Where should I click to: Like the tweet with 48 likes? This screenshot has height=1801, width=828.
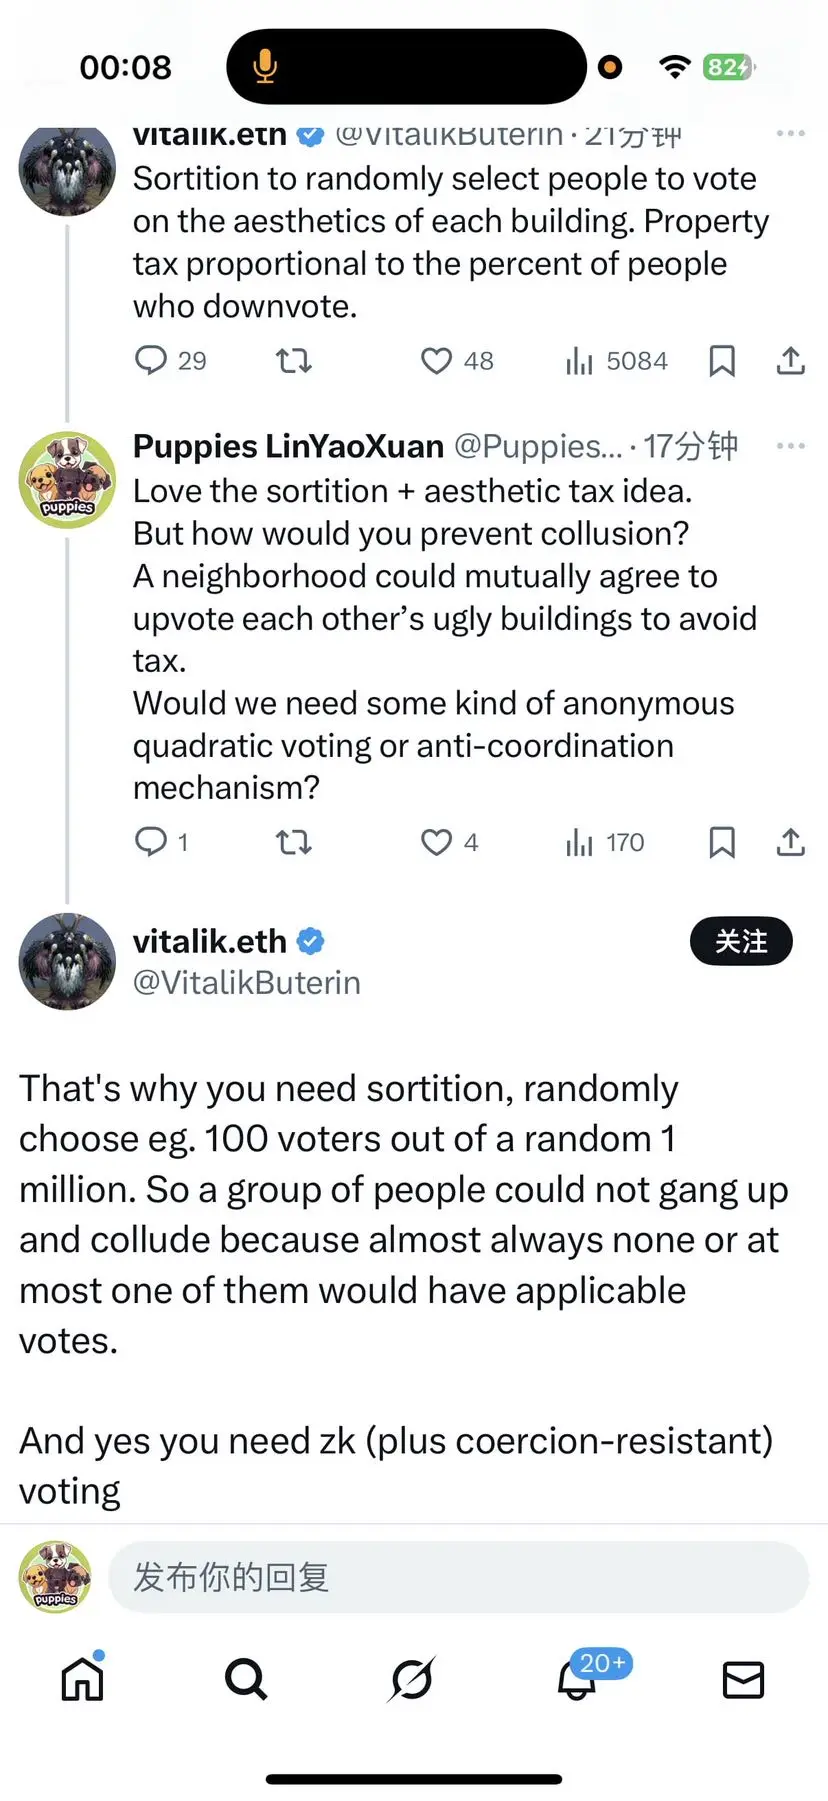[436, 360]
